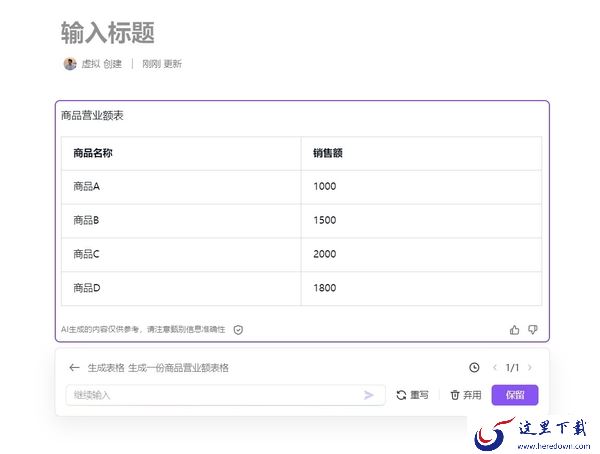Click the 输入标题 title placeholder

pos(108,33)
